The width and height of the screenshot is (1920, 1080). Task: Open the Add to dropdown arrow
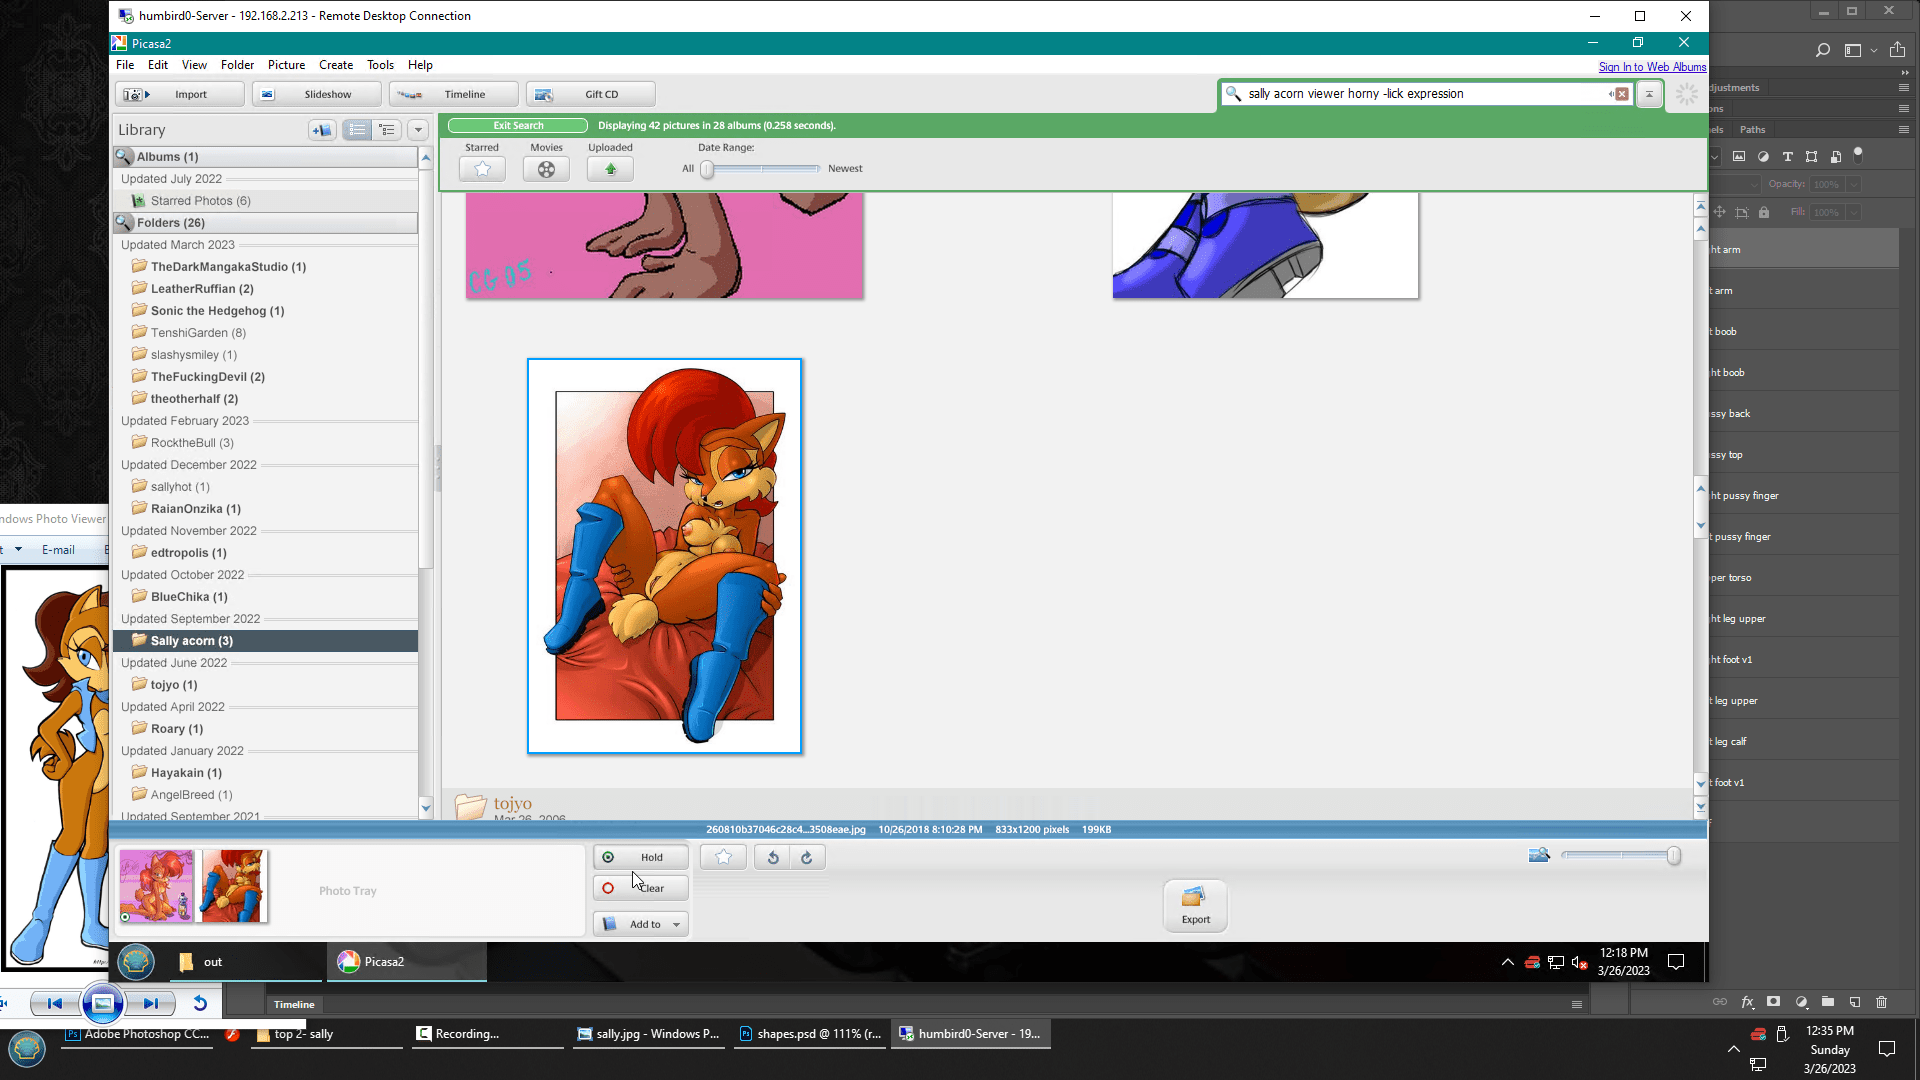click(677, 924)
